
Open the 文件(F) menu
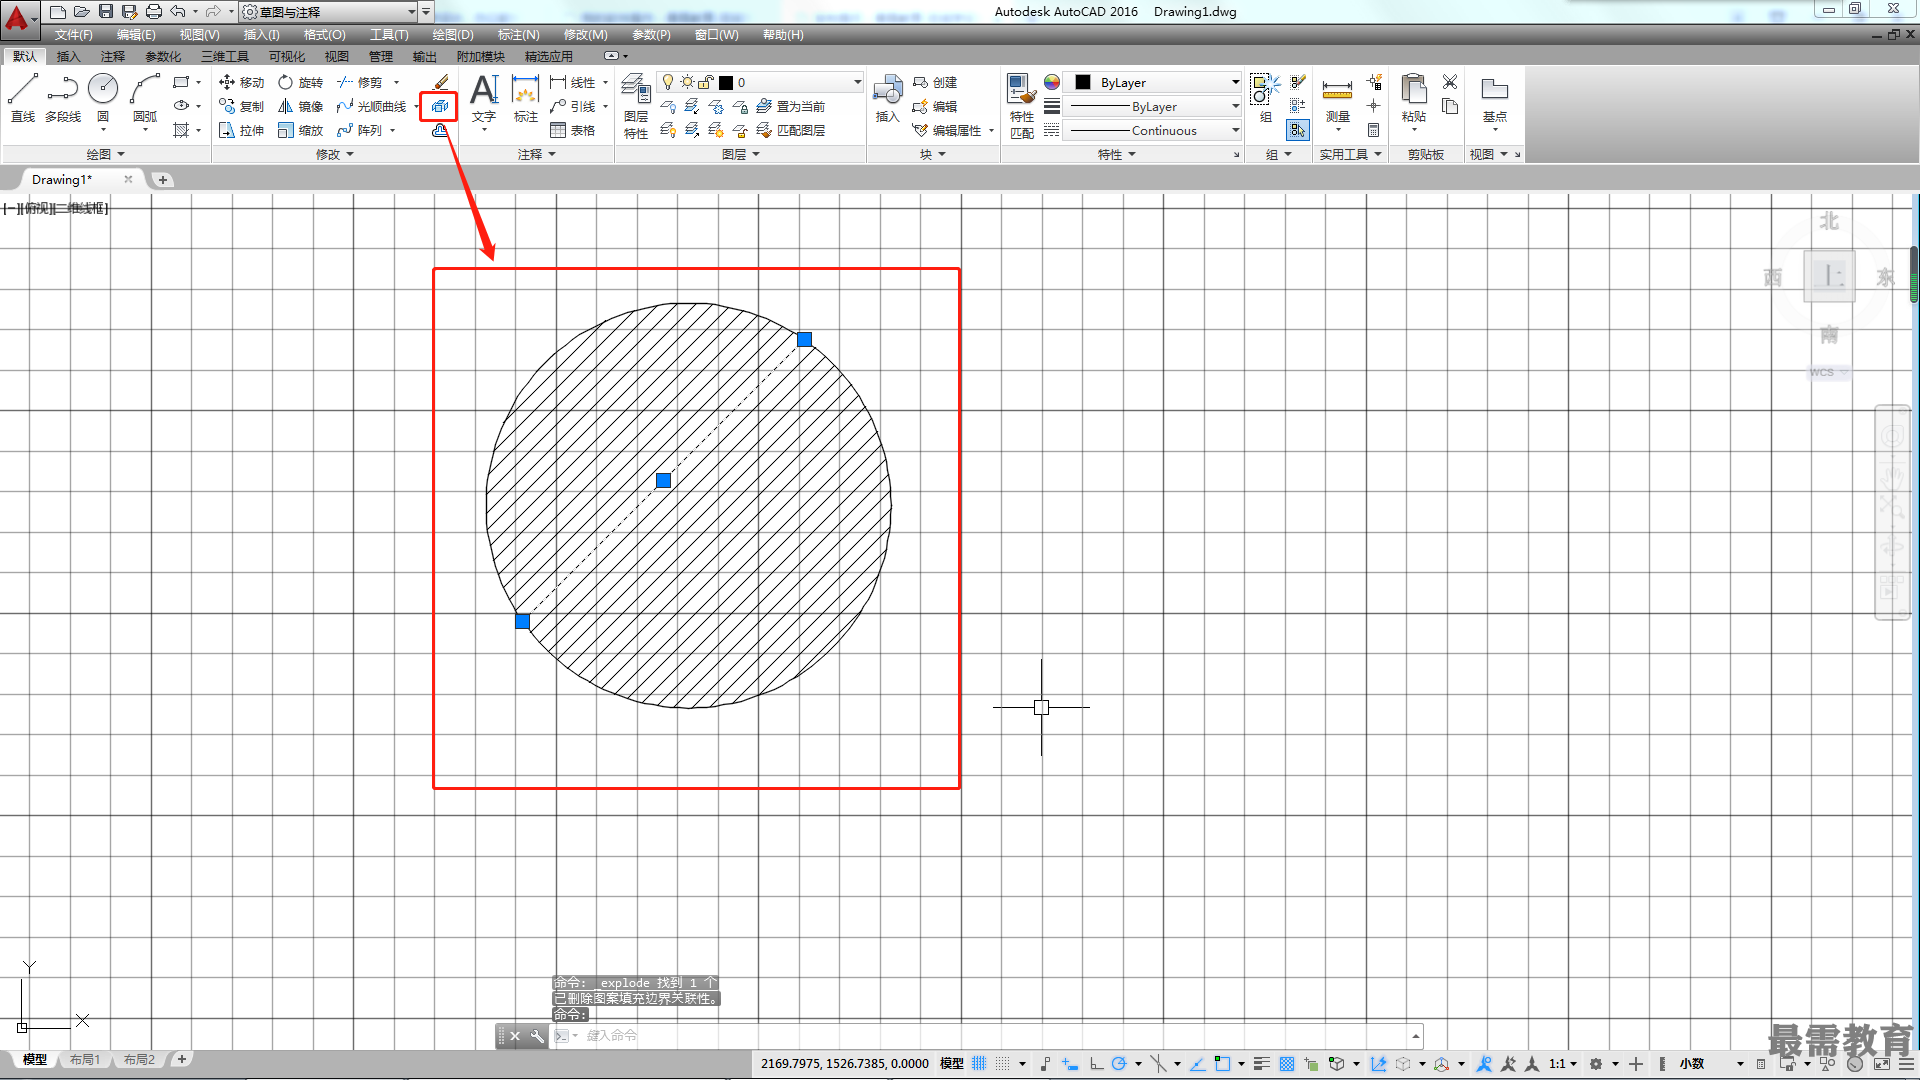pos(74,34)
